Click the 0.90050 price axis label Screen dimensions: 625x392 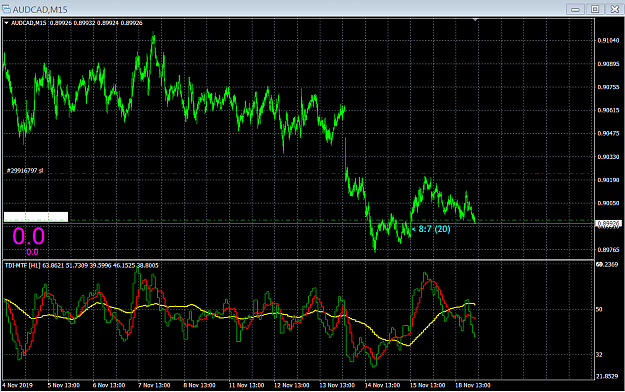point(608,203)
